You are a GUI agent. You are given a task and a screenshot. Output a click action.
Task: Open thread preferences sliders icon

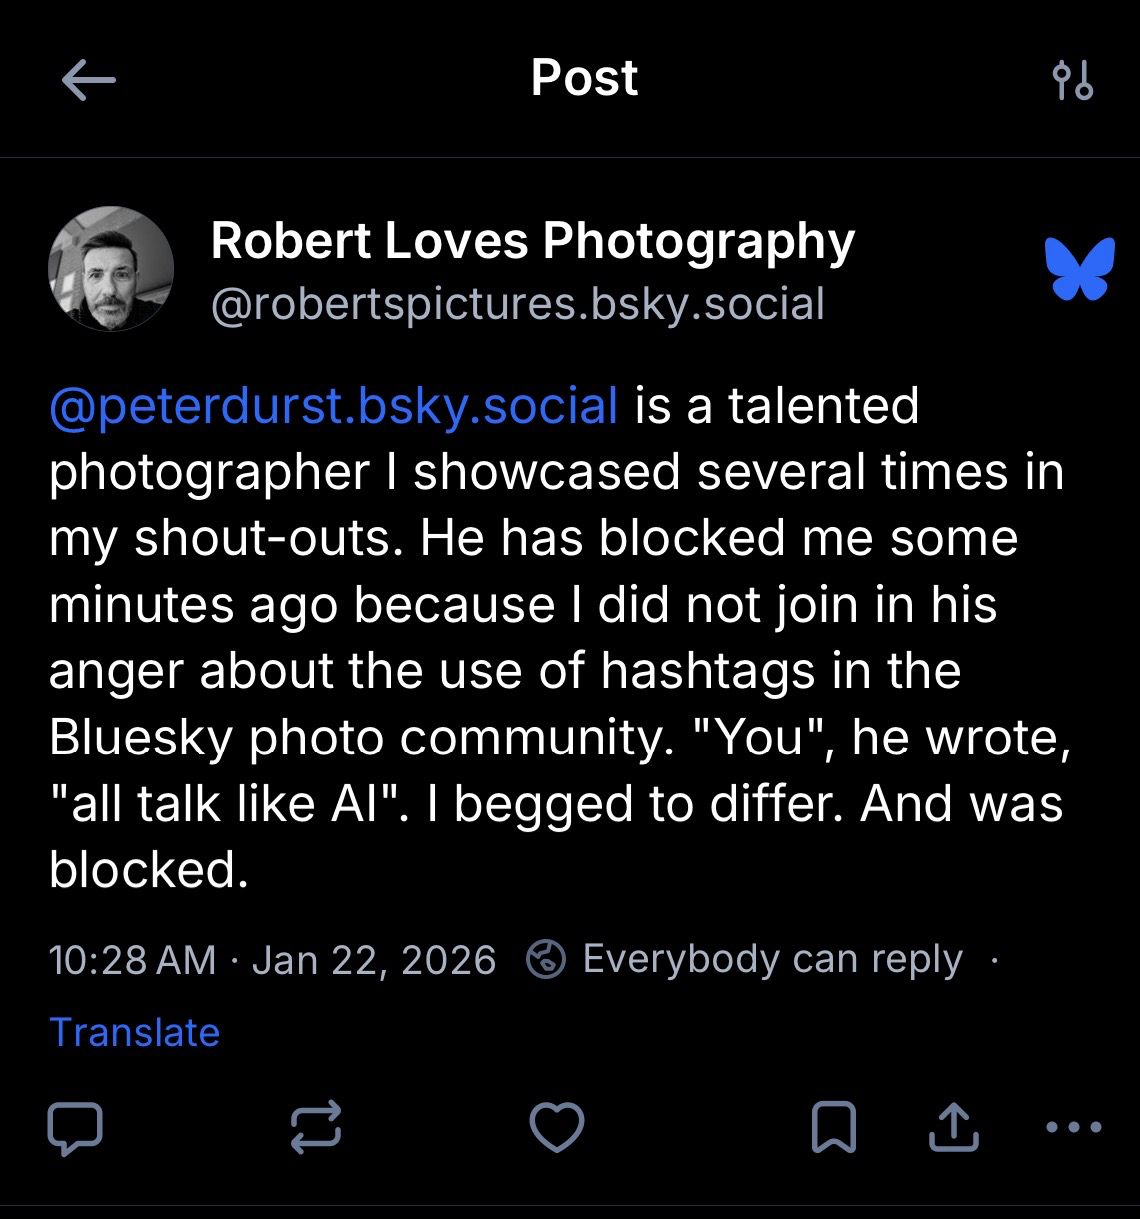click(1073, 81)
